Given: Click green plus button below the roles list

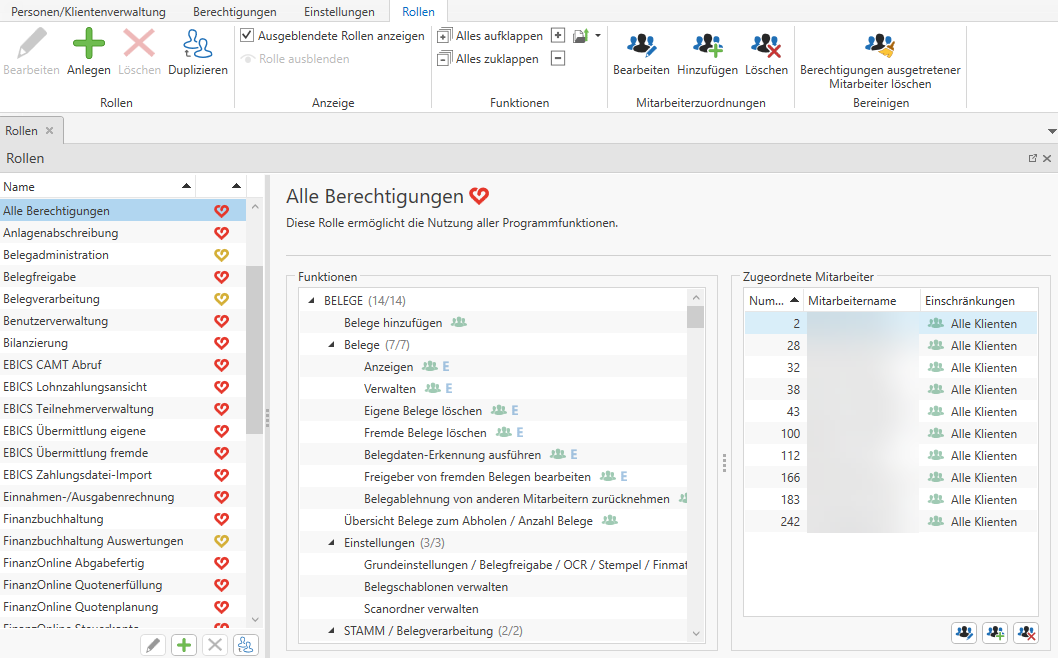Looking at the screenshot, I should [184, 645].
